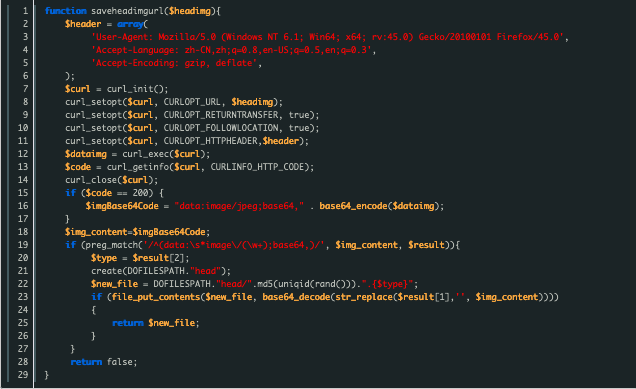
Task: Click CURLOPT_RETURNTRANSFER constant
Action: 221,115
